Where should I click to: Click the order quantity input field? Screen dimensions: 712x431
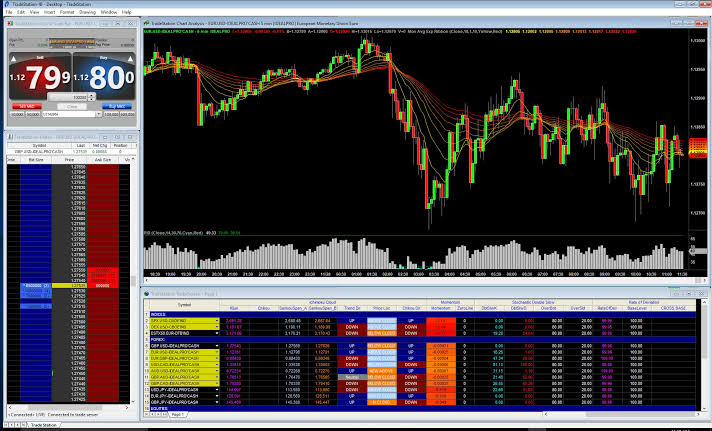coord(68,97)
